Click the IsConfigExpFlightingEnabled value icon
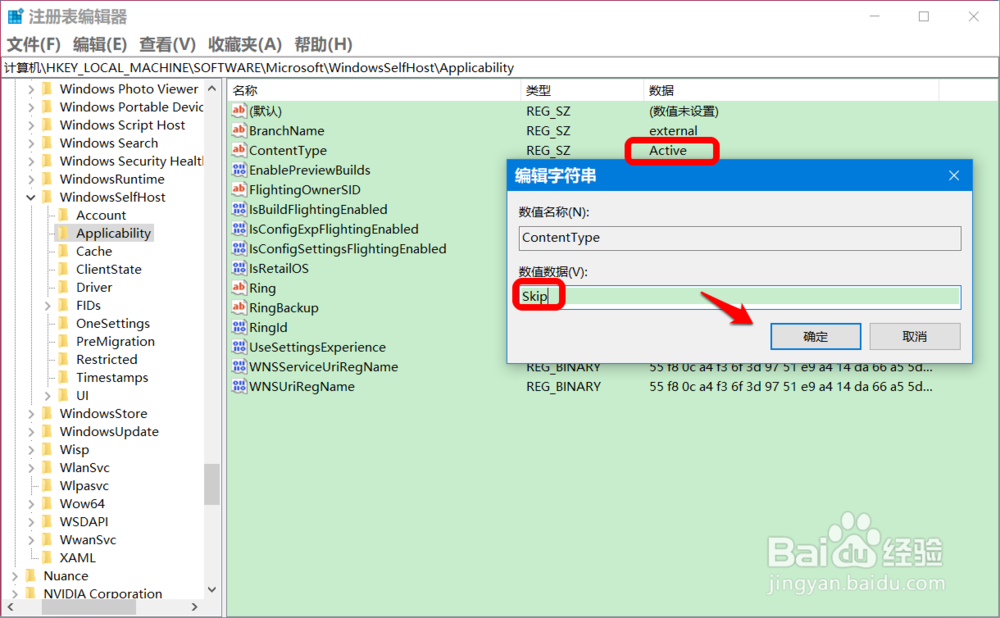Viewport: 1000px width, 618px height. tap(239, 229)
